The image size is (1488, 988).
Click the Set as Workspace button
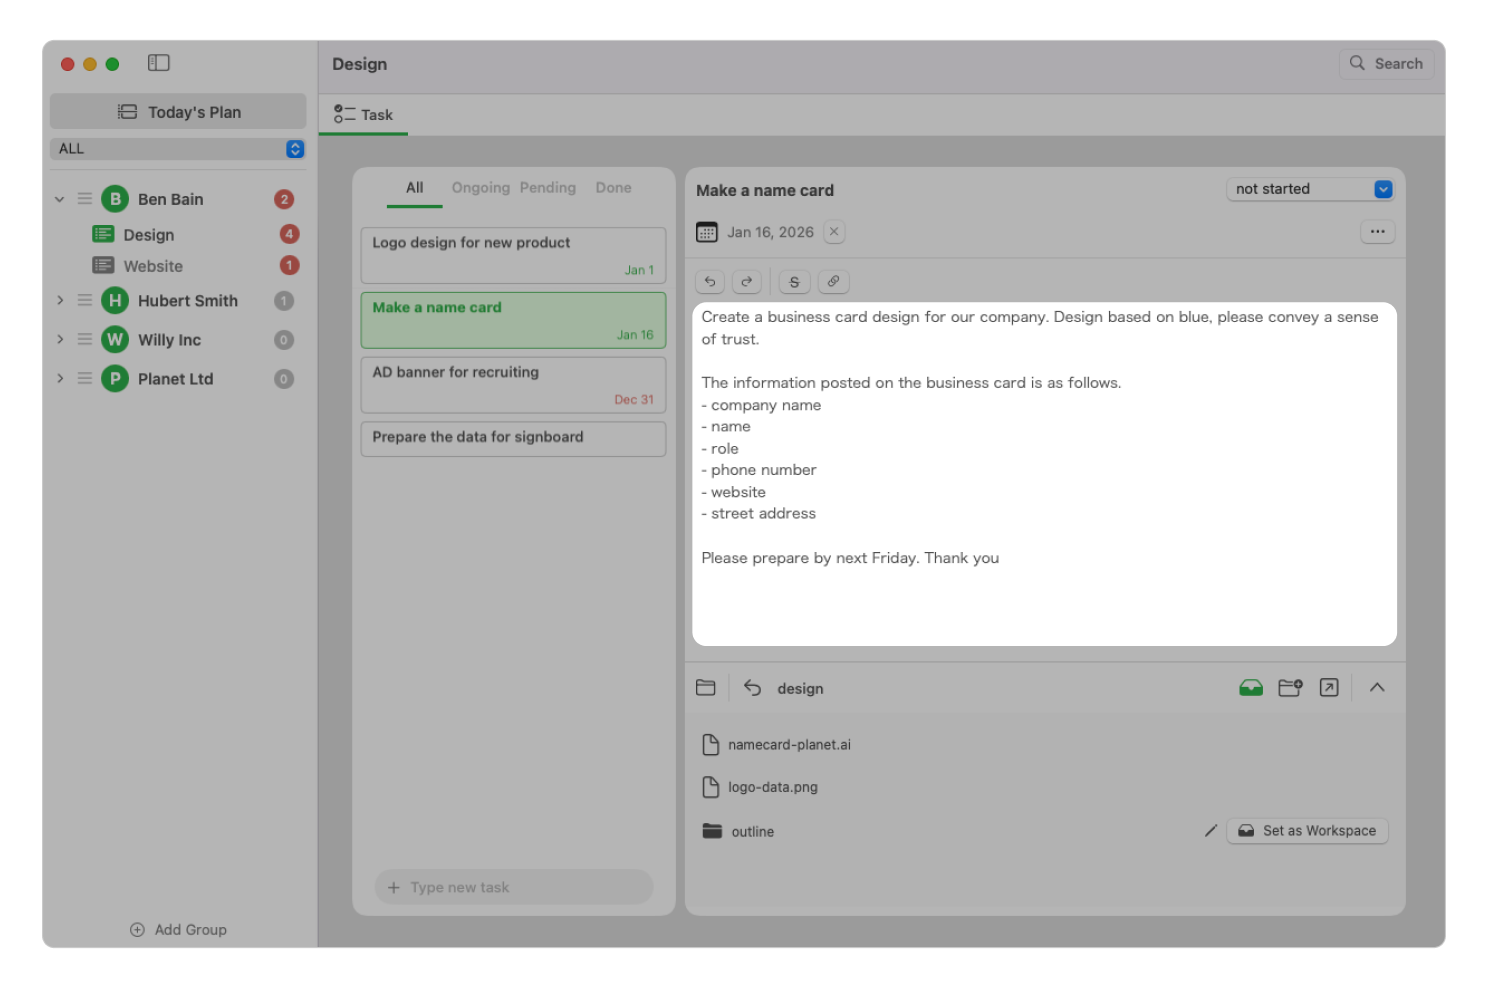click(x=1307, y=831)
